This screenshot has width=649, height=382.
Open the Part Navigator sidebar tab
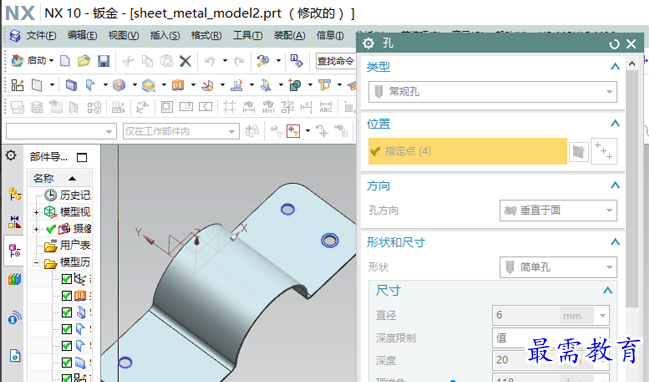(x=14, y=250)
